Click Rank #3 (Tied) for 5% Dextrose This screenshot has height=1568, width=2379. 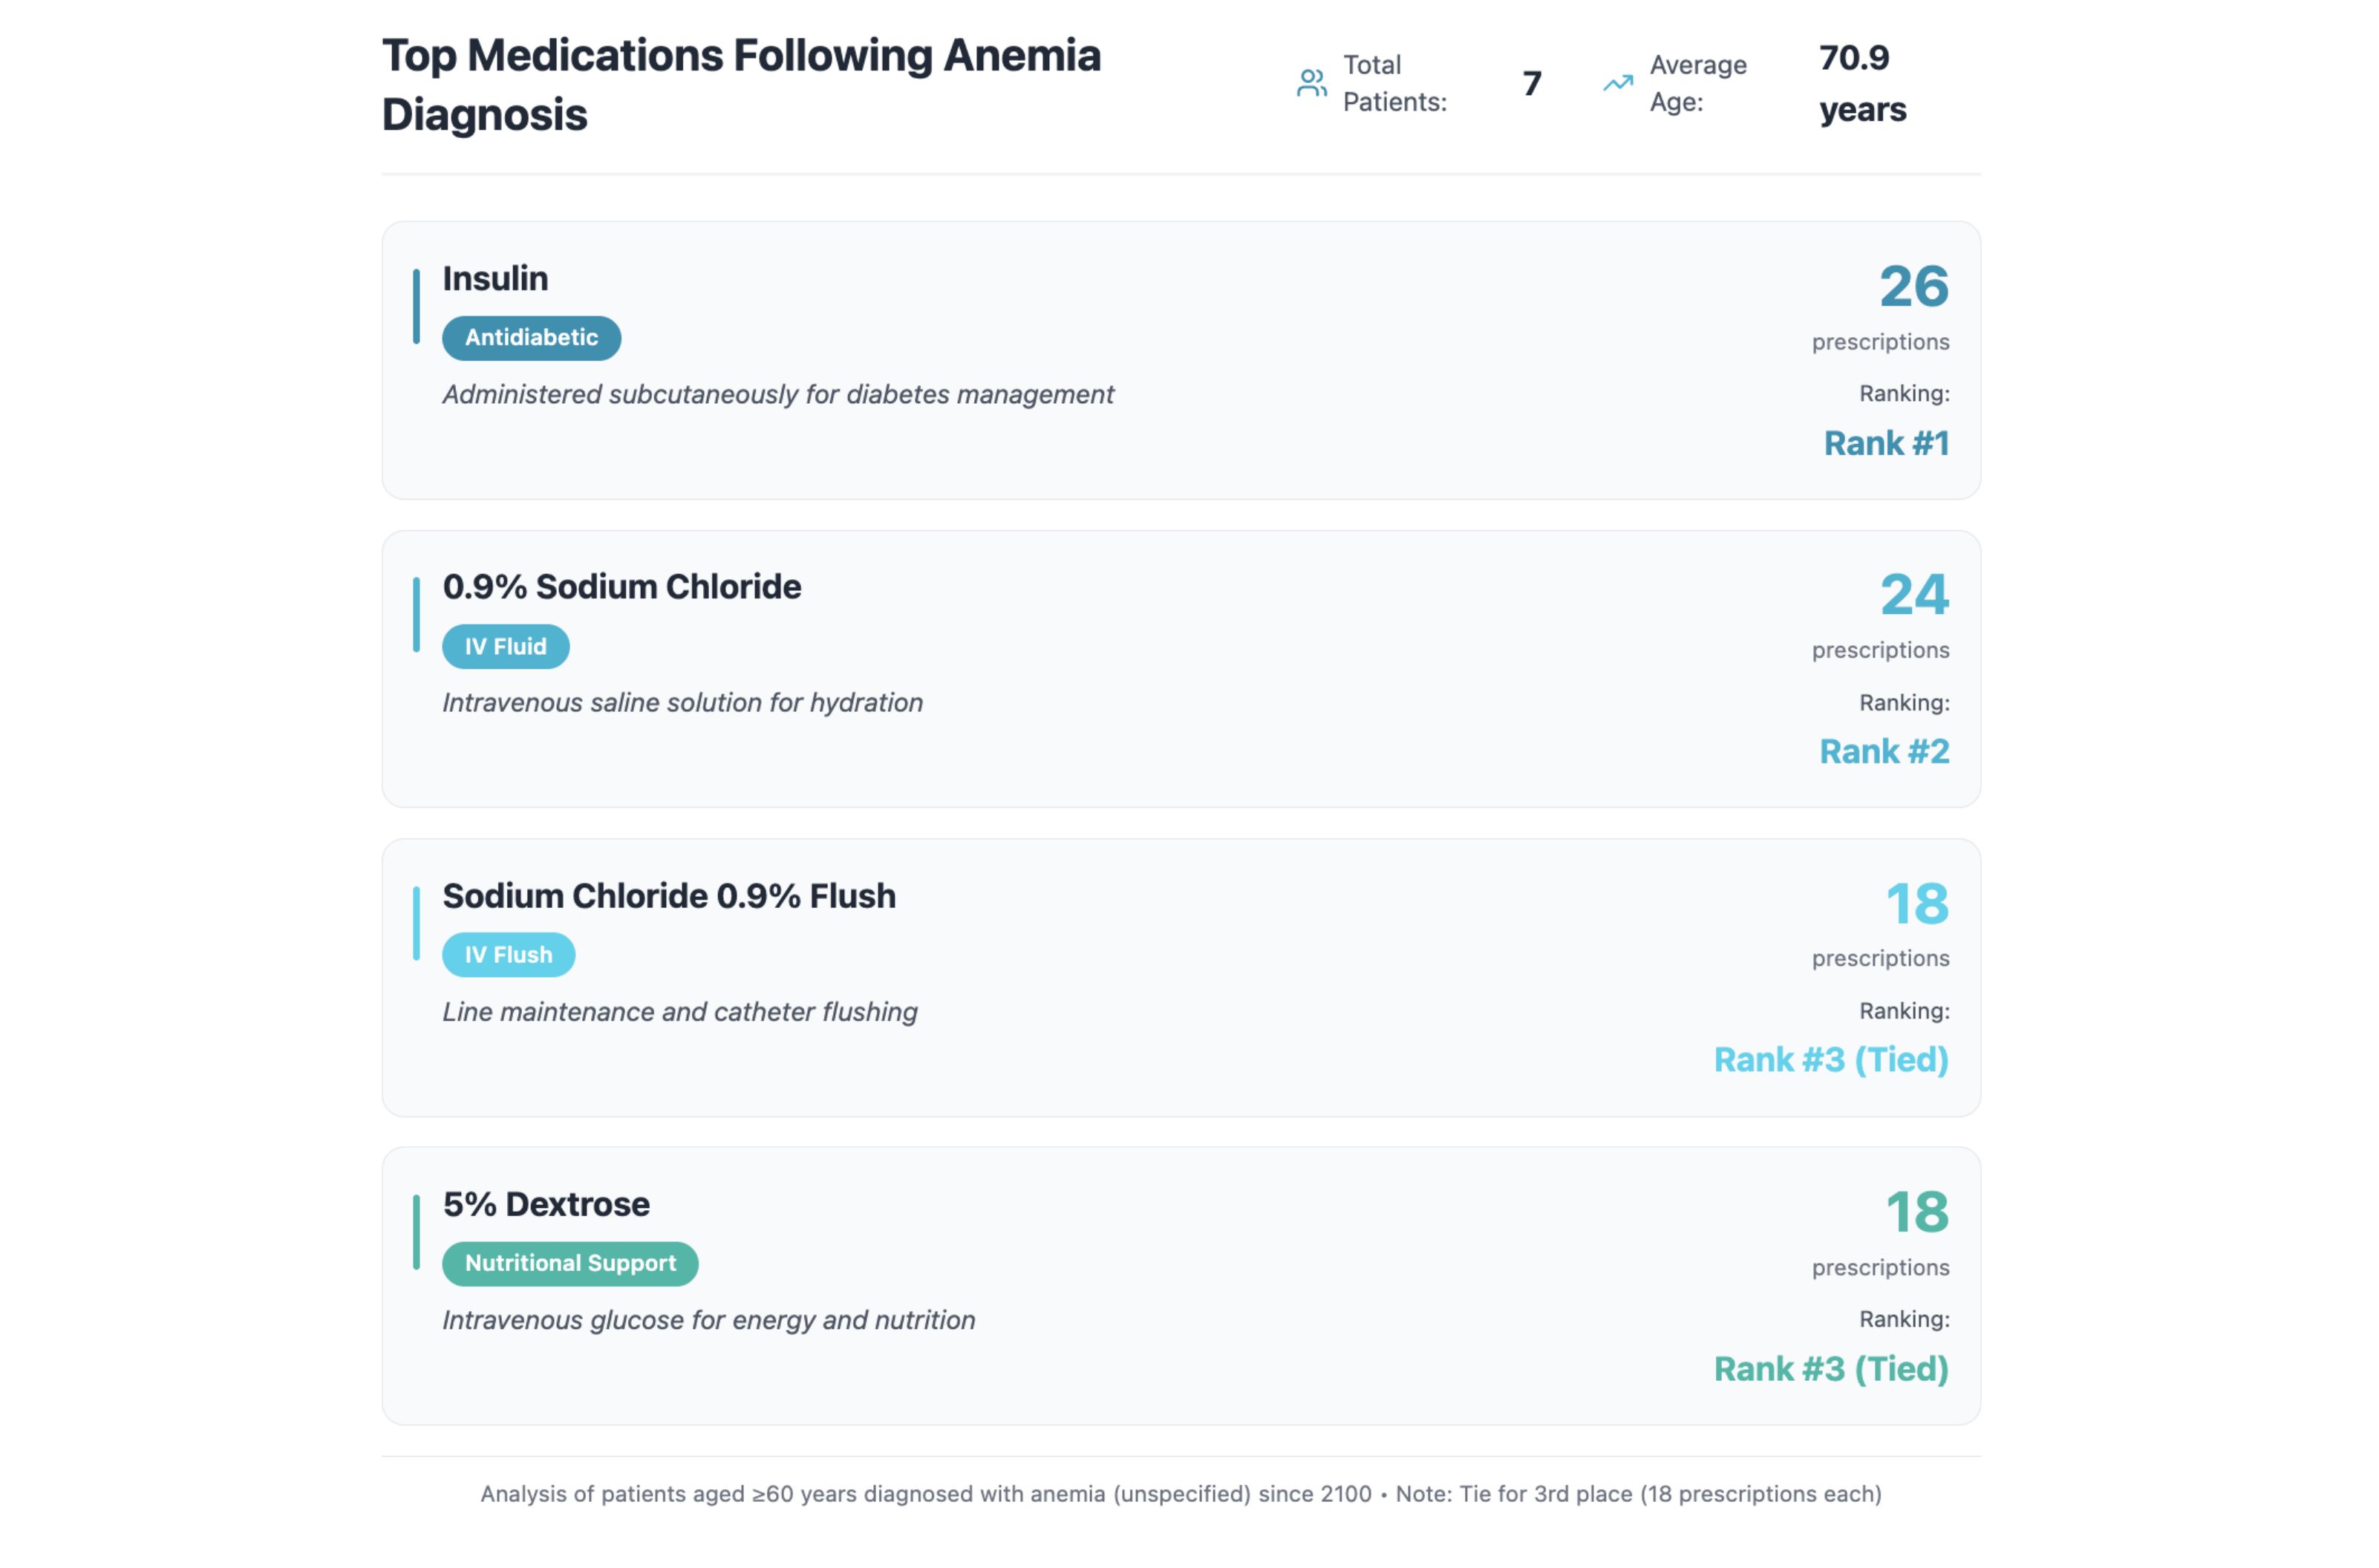coord(1831,1369)
